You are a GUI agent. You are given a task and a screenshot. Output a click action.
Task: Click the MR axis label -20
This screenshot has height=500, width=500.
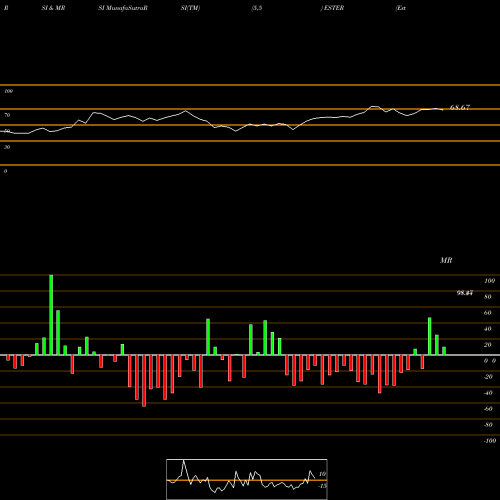[x=488, y=377]
